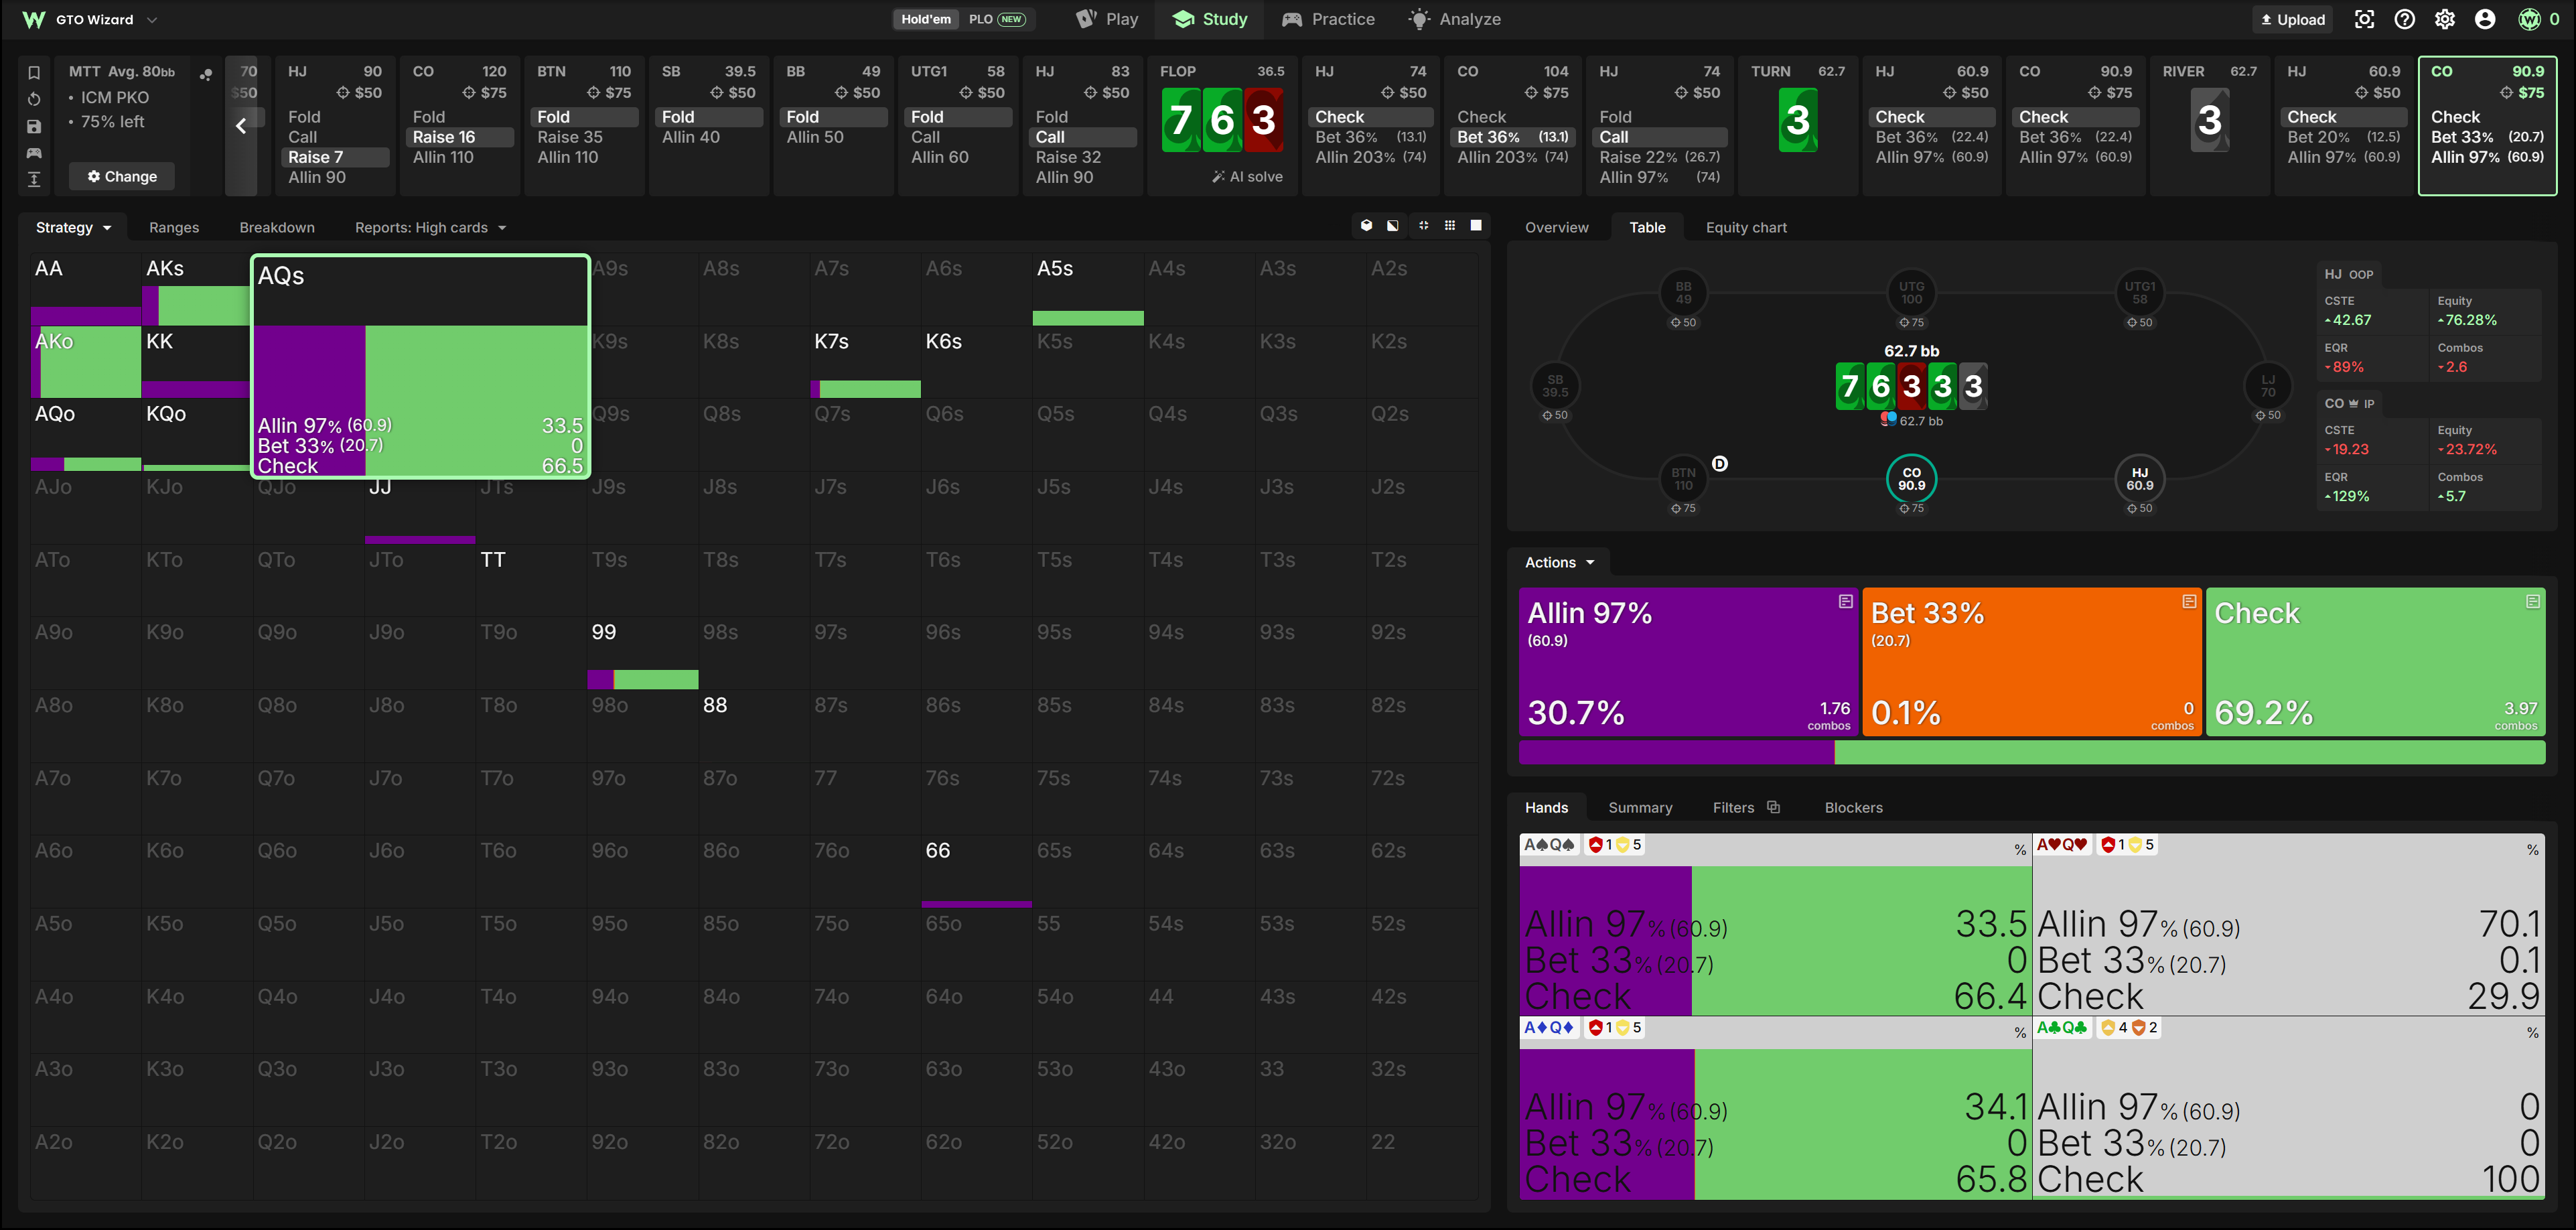Click the expand/collapse height icon in sidebar
The image size is (2576, 1230).
coord(34,179)
